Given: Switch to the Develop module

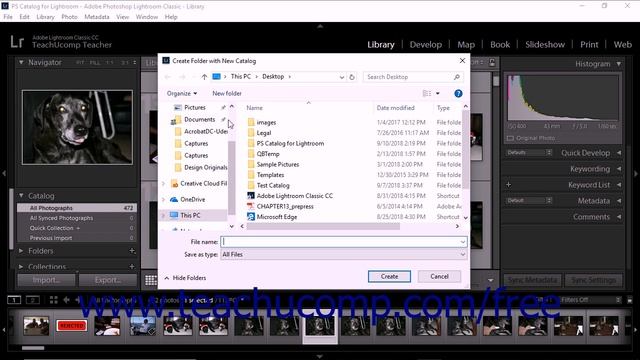Looking at the screenshot, I should pos(426,44).
